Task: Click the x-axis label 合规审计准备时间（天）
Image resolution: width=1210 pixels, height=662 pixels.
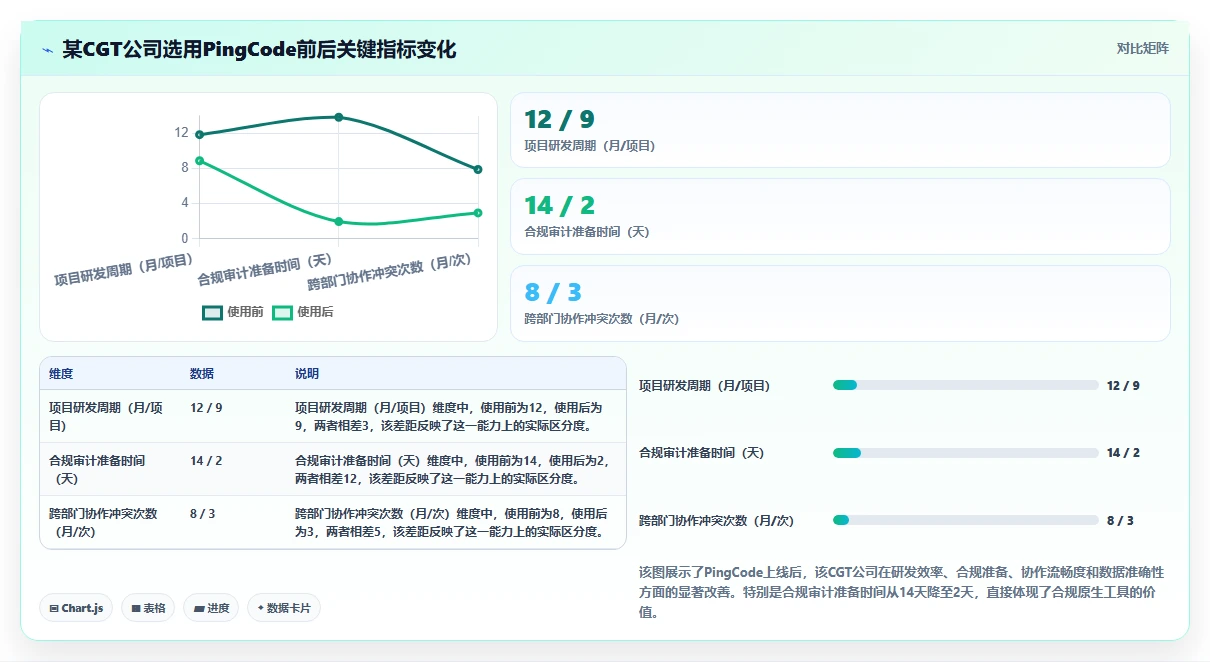Action: (x=265, y=270)
